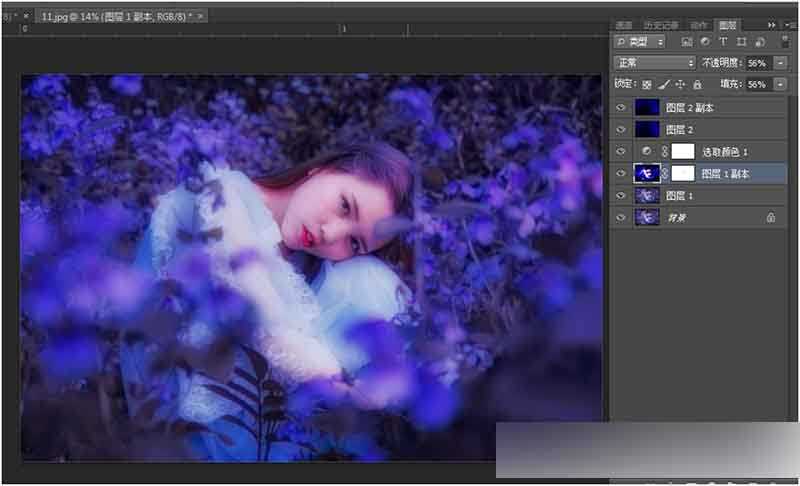
Task: Click the lock all padlock icon
Action: point(697,85)
